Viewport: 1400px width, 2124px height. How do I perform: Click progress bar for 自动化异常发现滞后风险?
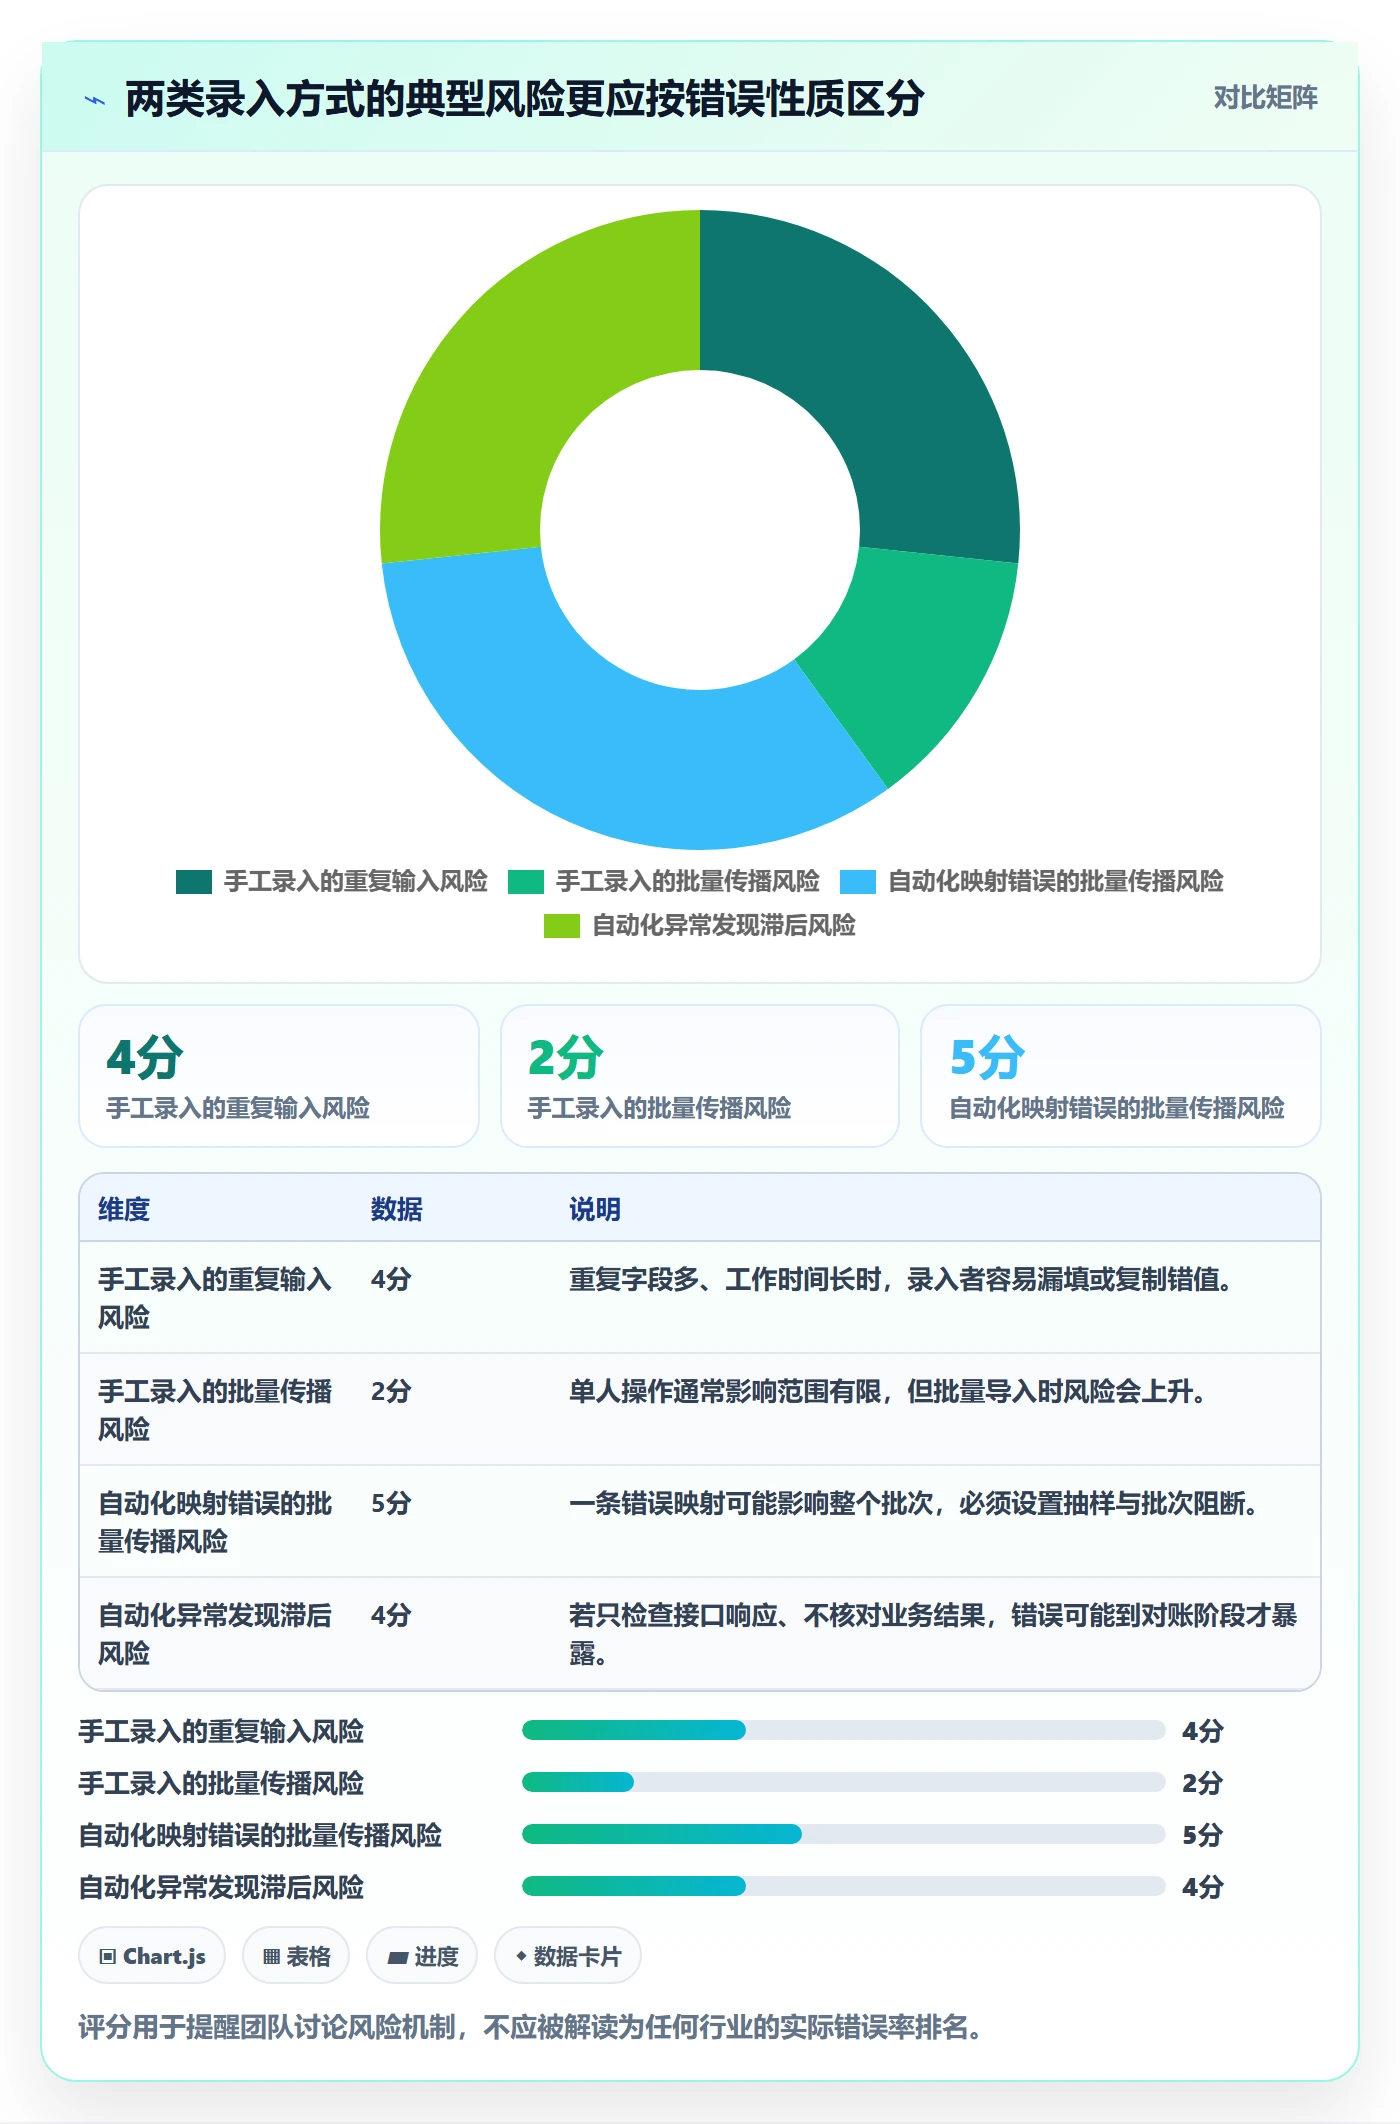pos(844,1886)
